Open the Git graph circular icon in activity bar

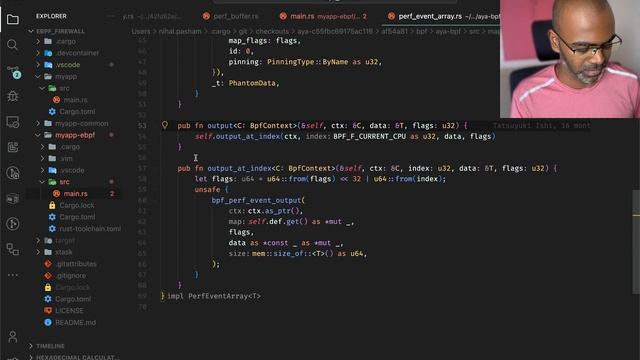[x=13, y=224]
